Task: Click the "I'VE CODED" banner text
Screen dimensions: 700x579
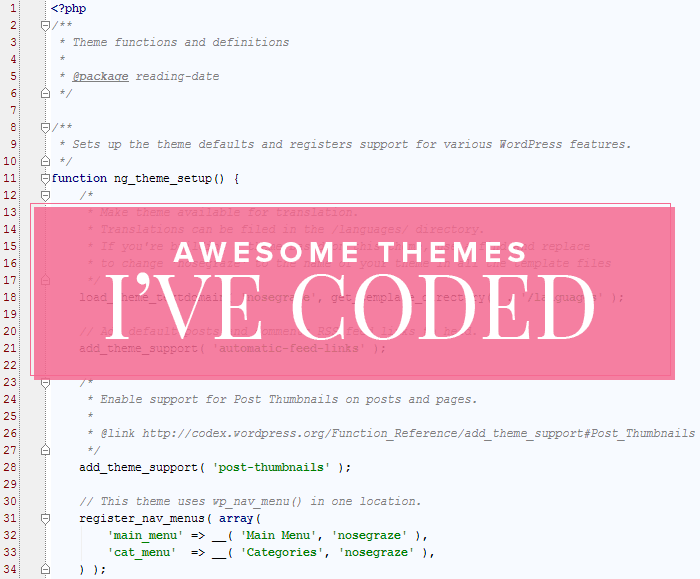Action: (x=350, y=308)
